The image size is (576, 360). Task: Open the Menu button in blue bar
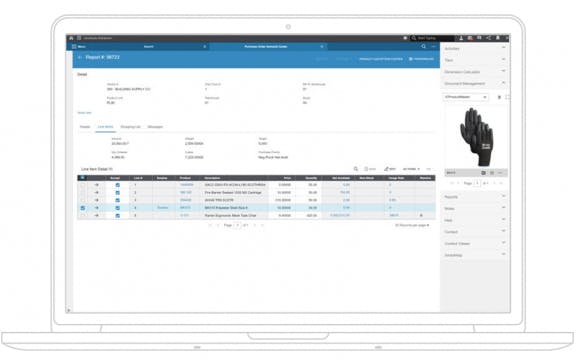79,46
